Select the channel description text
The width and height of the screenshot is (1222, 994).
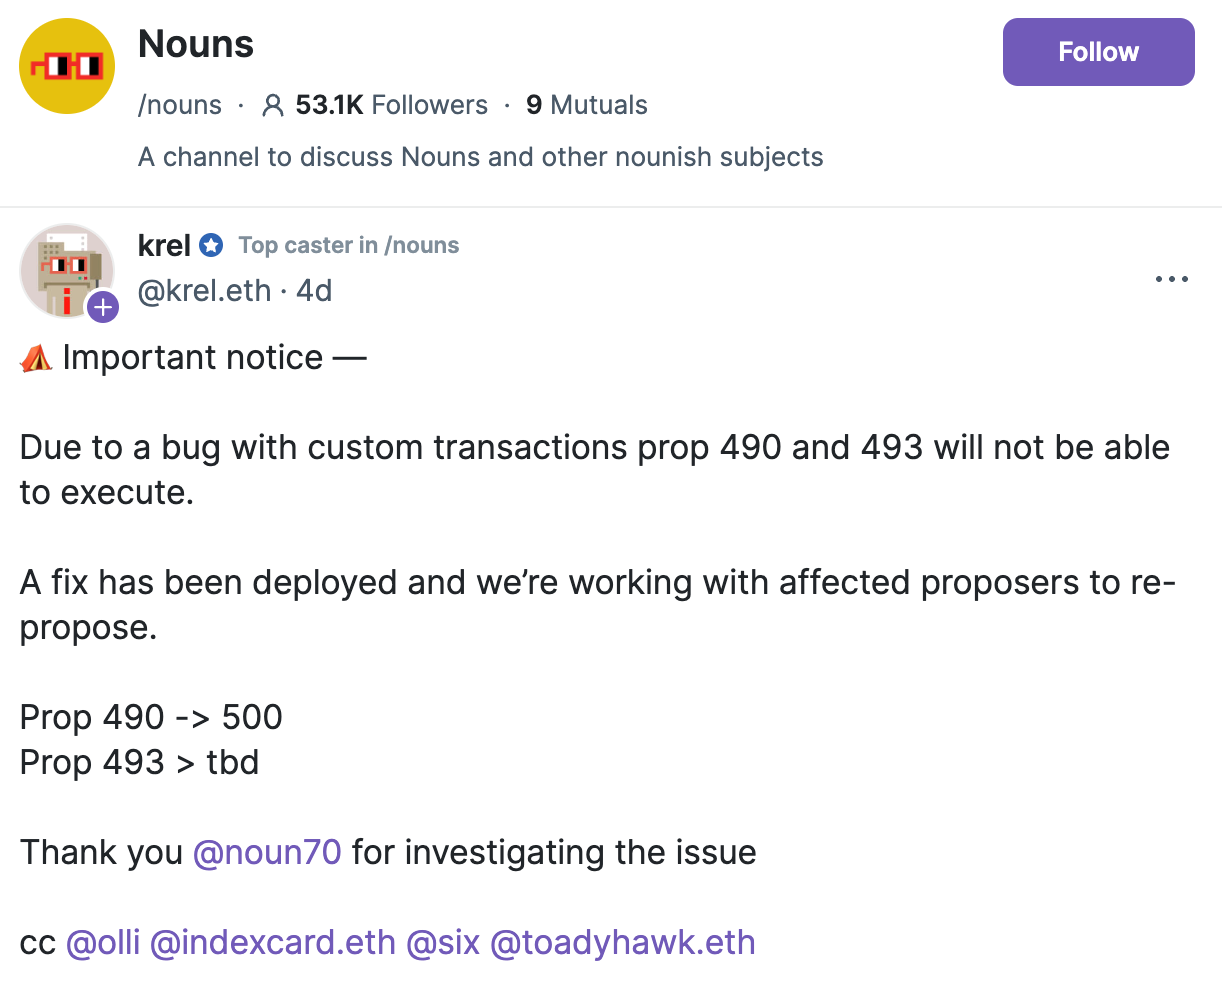480,157
